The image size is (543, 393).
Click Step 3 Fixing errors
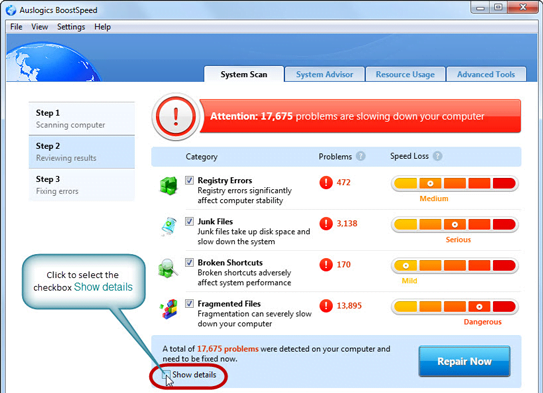pyautogui.click(x=82, y=185)
